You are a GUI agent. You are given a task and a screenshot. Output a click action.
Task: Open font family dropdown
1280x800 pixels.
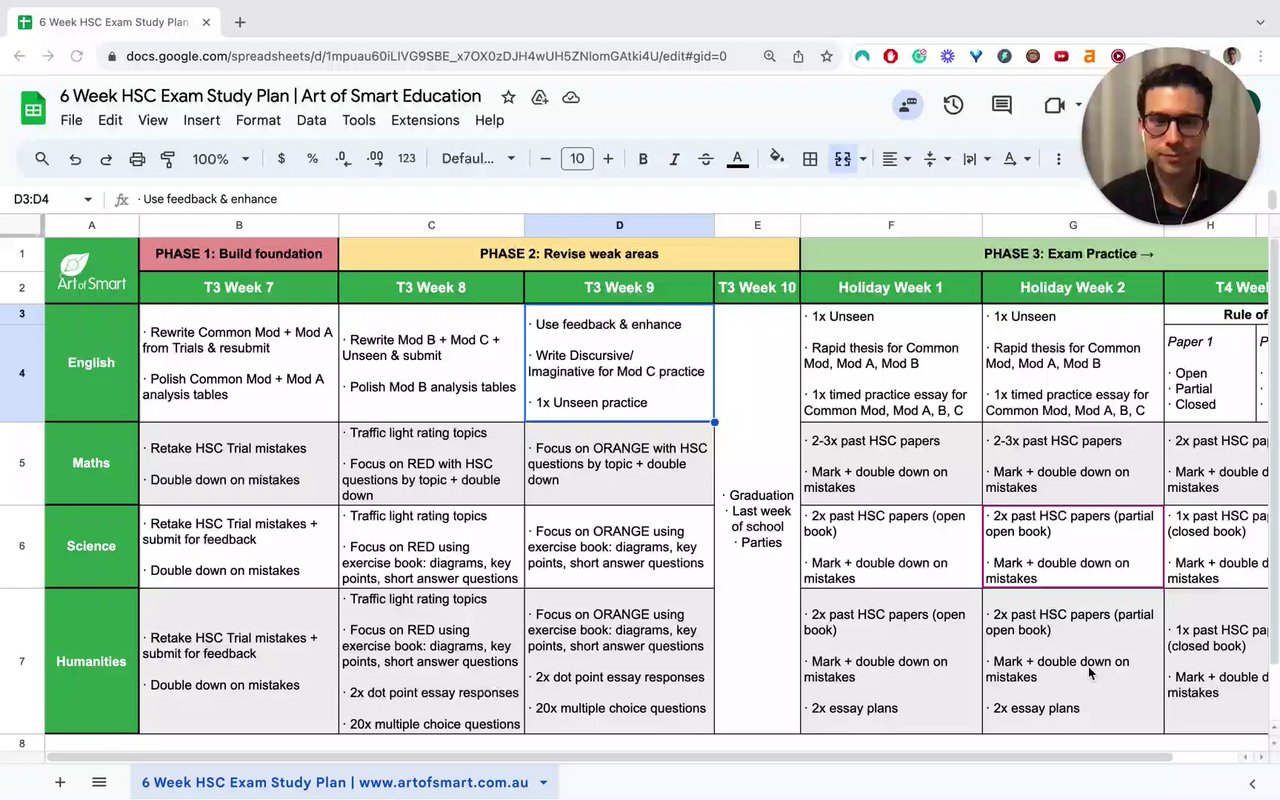click(478, 159)
